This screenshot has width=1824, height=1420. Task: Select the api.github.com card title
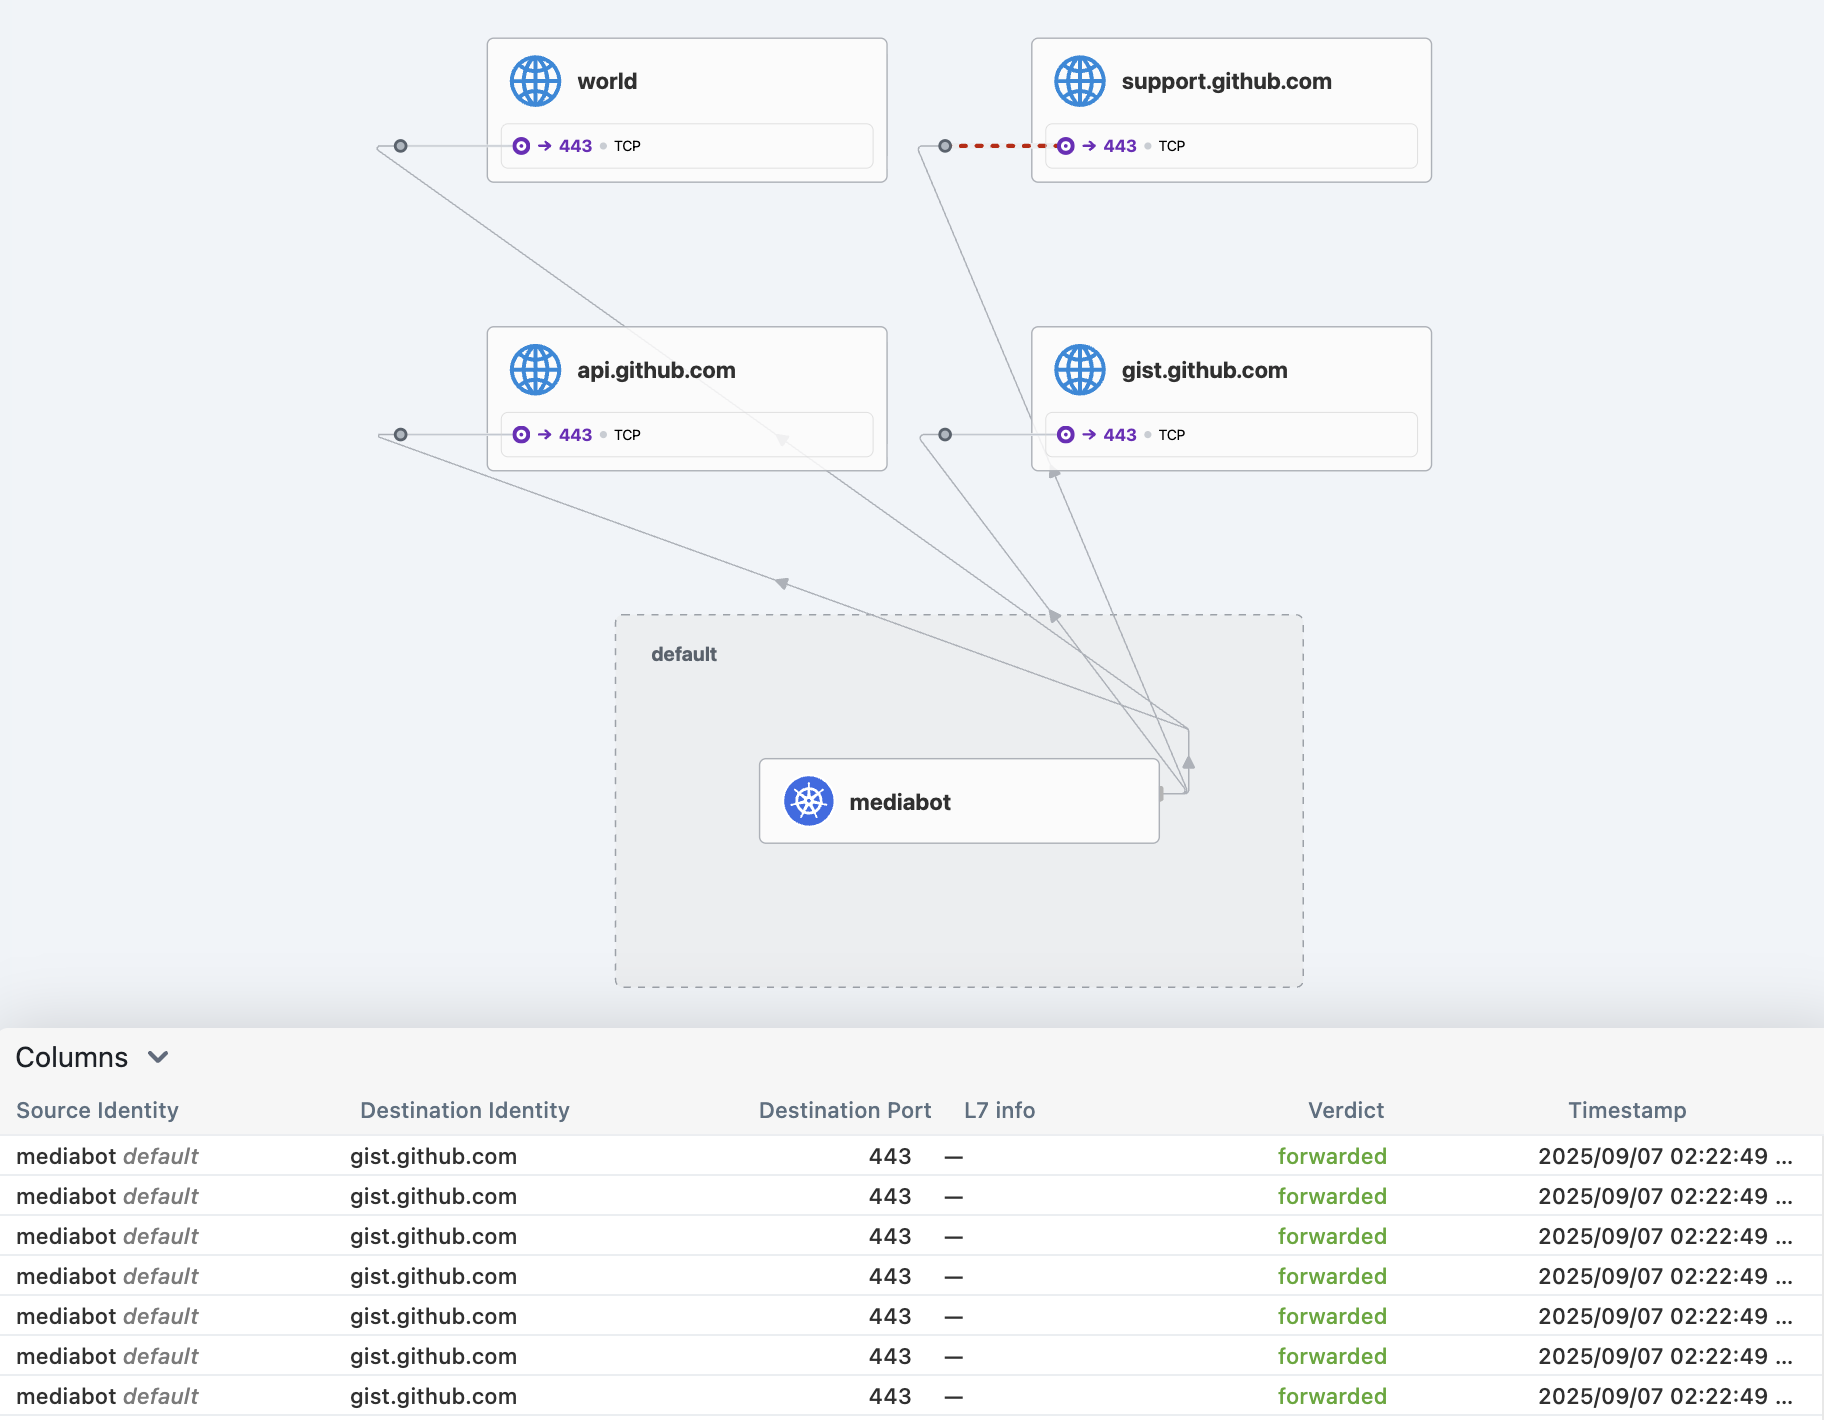pos(656,370)
